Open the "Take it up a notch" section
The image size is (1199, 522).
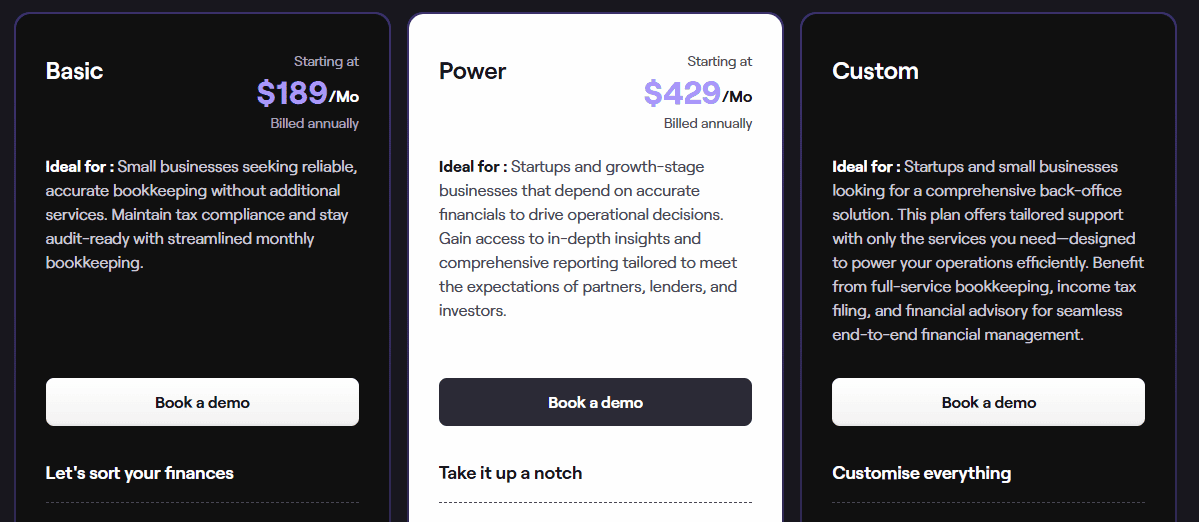[x=510, y=473]
